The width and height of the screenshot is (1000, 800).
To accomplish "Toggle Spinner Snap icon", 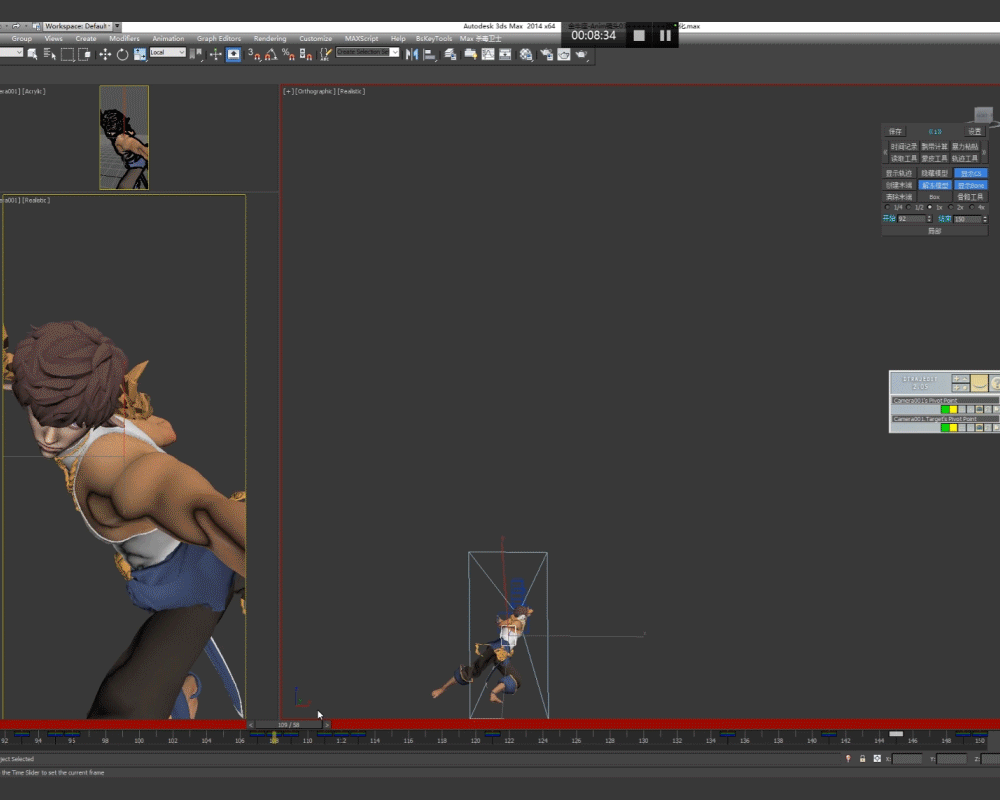I will click(305, 54).
